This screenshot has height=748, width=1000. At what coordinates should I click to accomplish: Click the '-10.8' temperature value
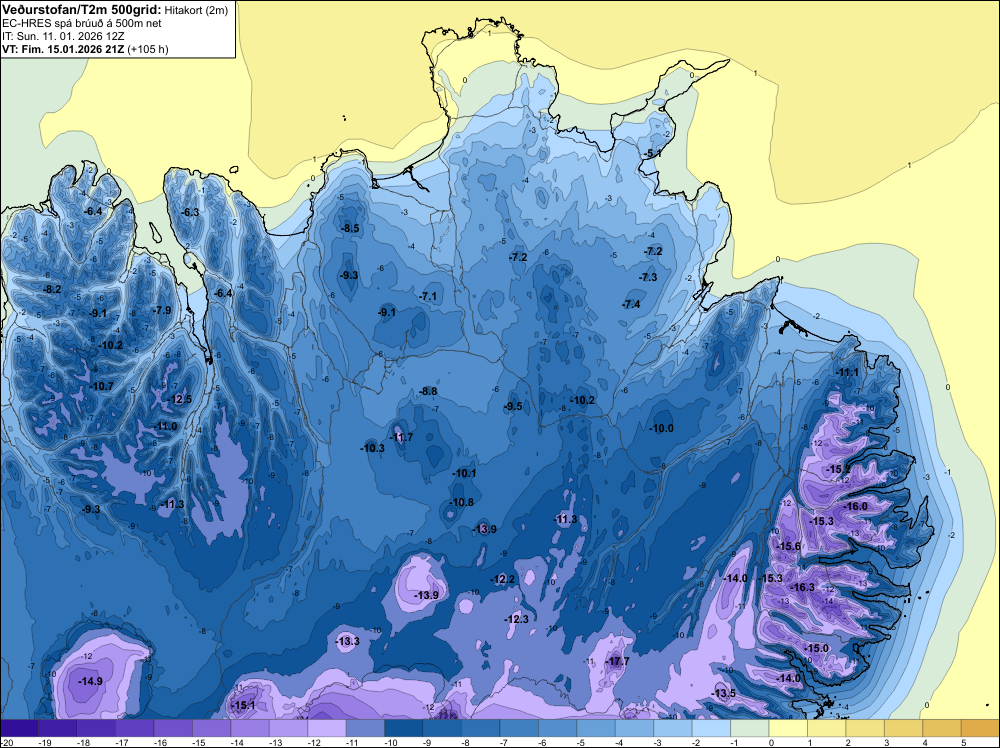(x=462, y=502)
